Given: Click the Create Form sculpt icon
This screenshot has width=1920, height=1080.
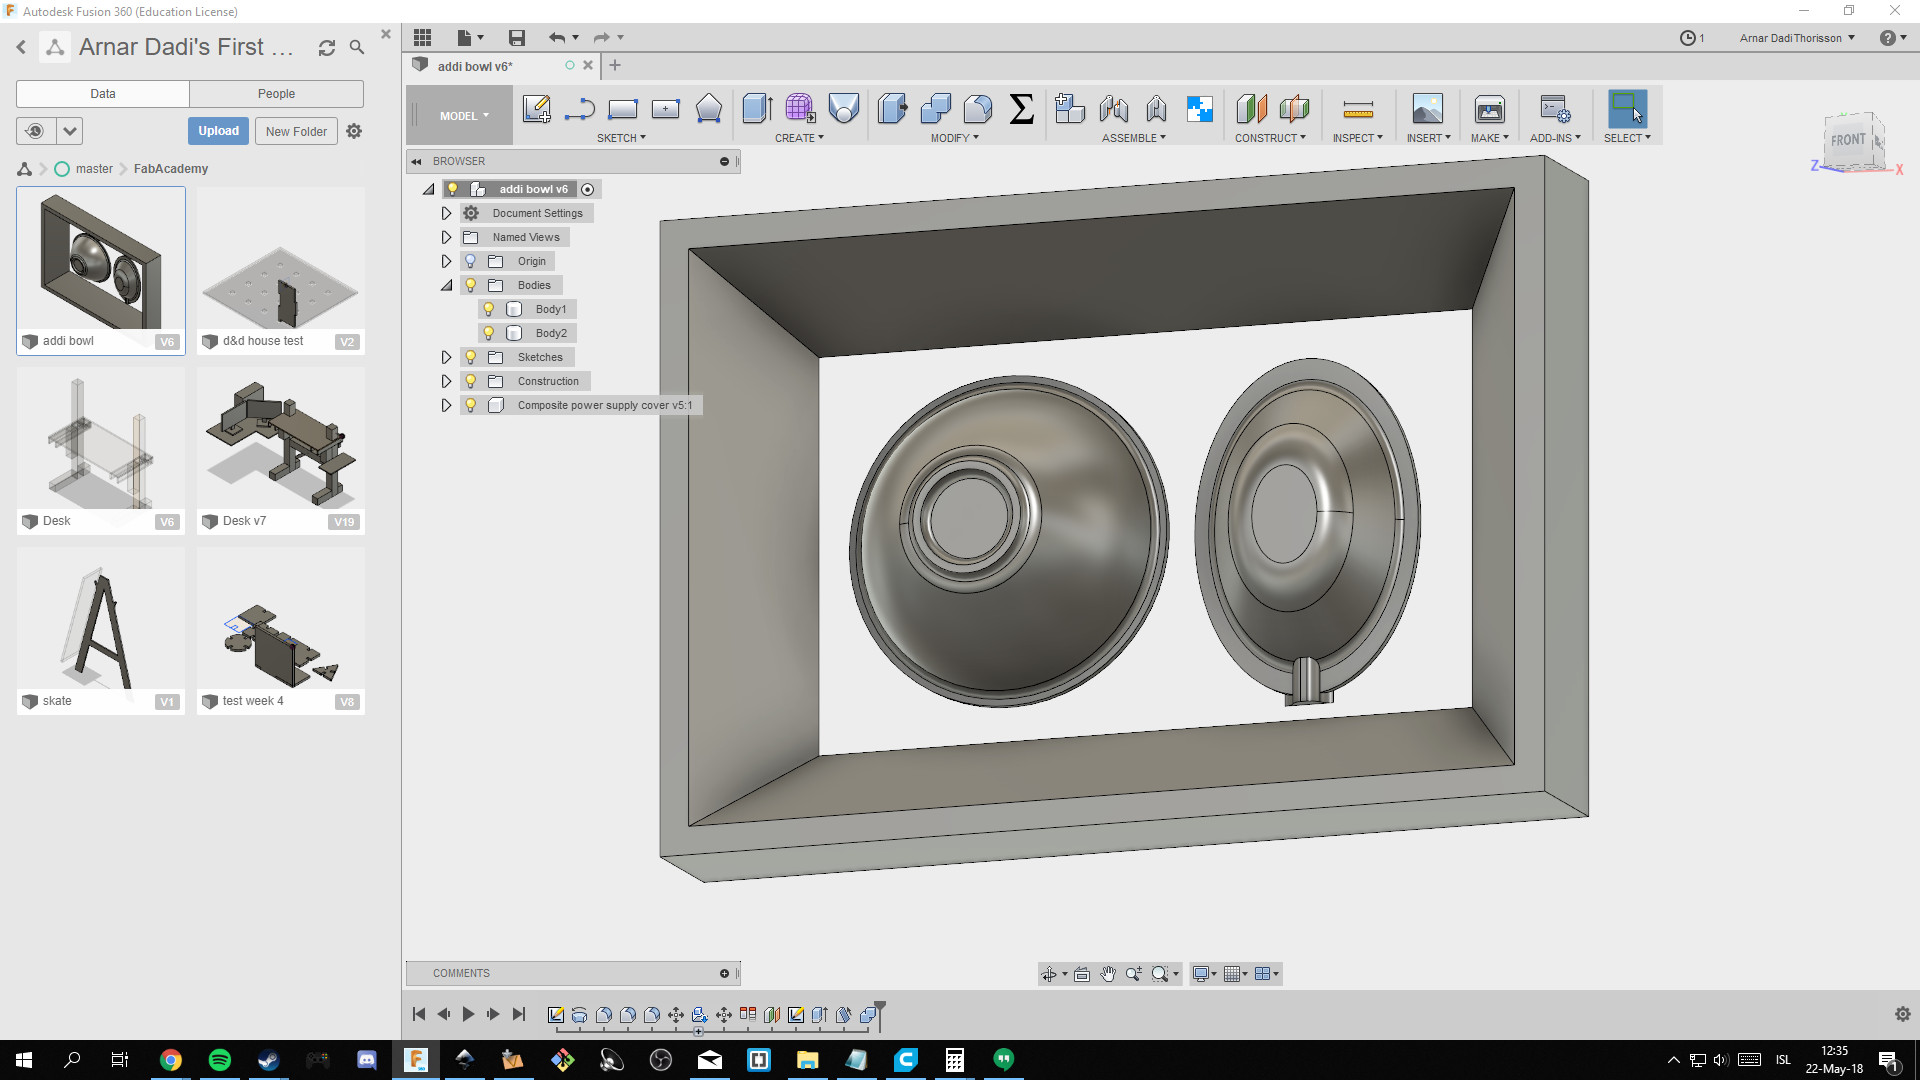Looking at the screenshot, I should [800, 109].
